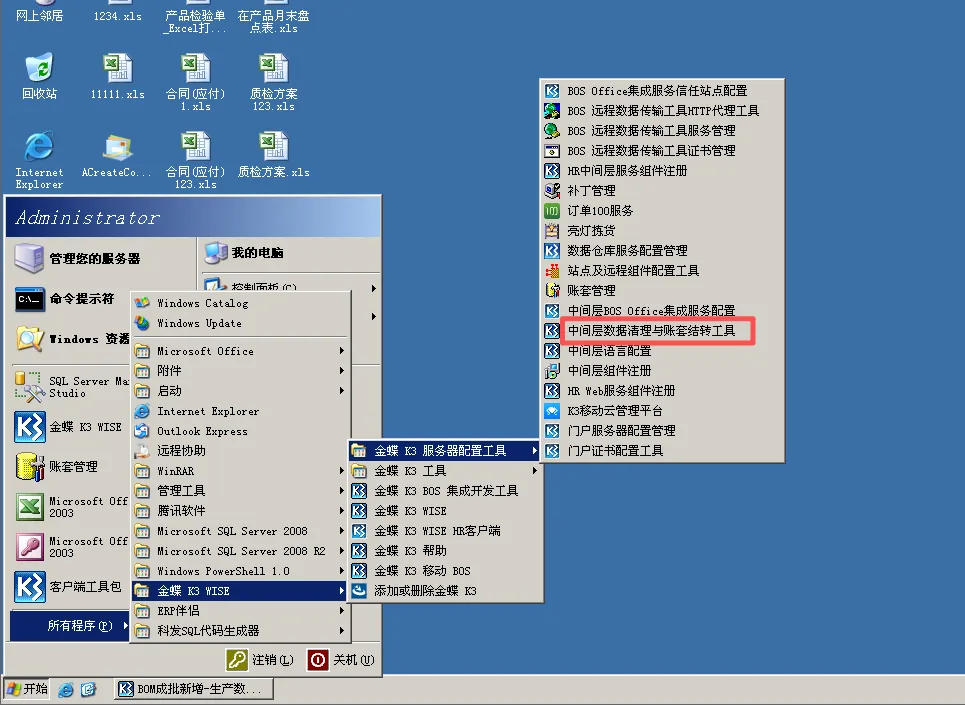Select 质检方案.xls desktop file

tap(274, 154)
